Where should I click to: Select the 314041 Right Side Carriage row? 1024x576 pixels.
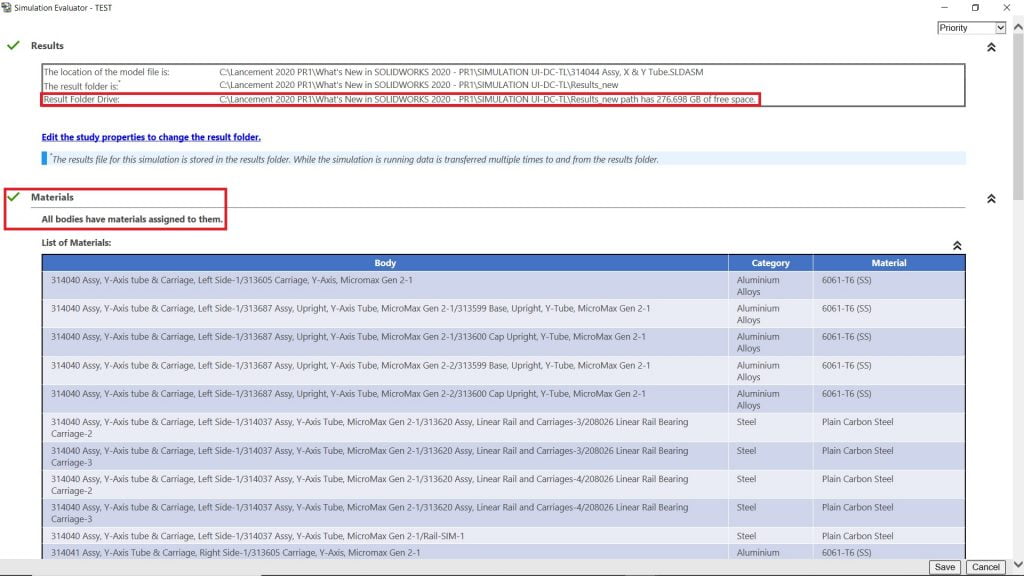tap(504, 552)
